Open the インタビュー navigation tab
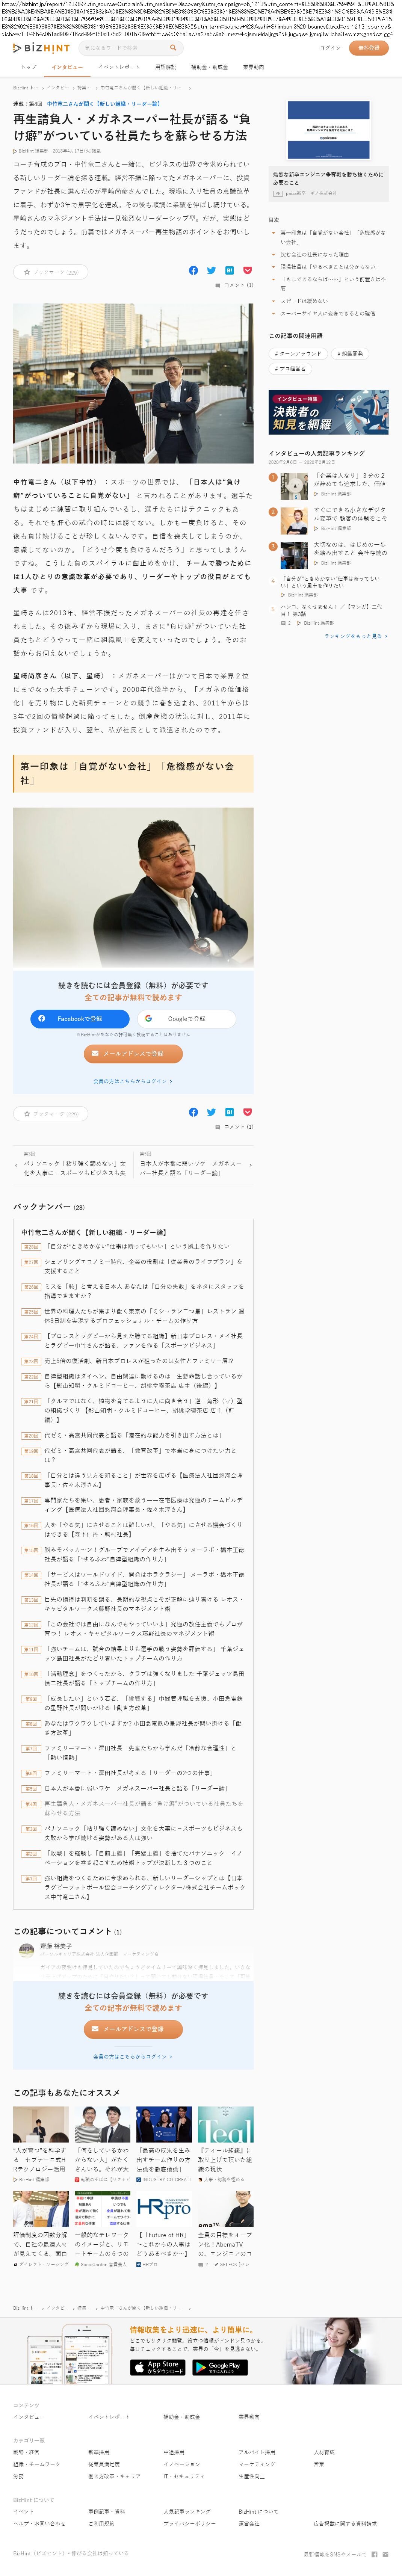Image resolution: width=402 pixels, height=2576 pixels. tap(67, 67)
